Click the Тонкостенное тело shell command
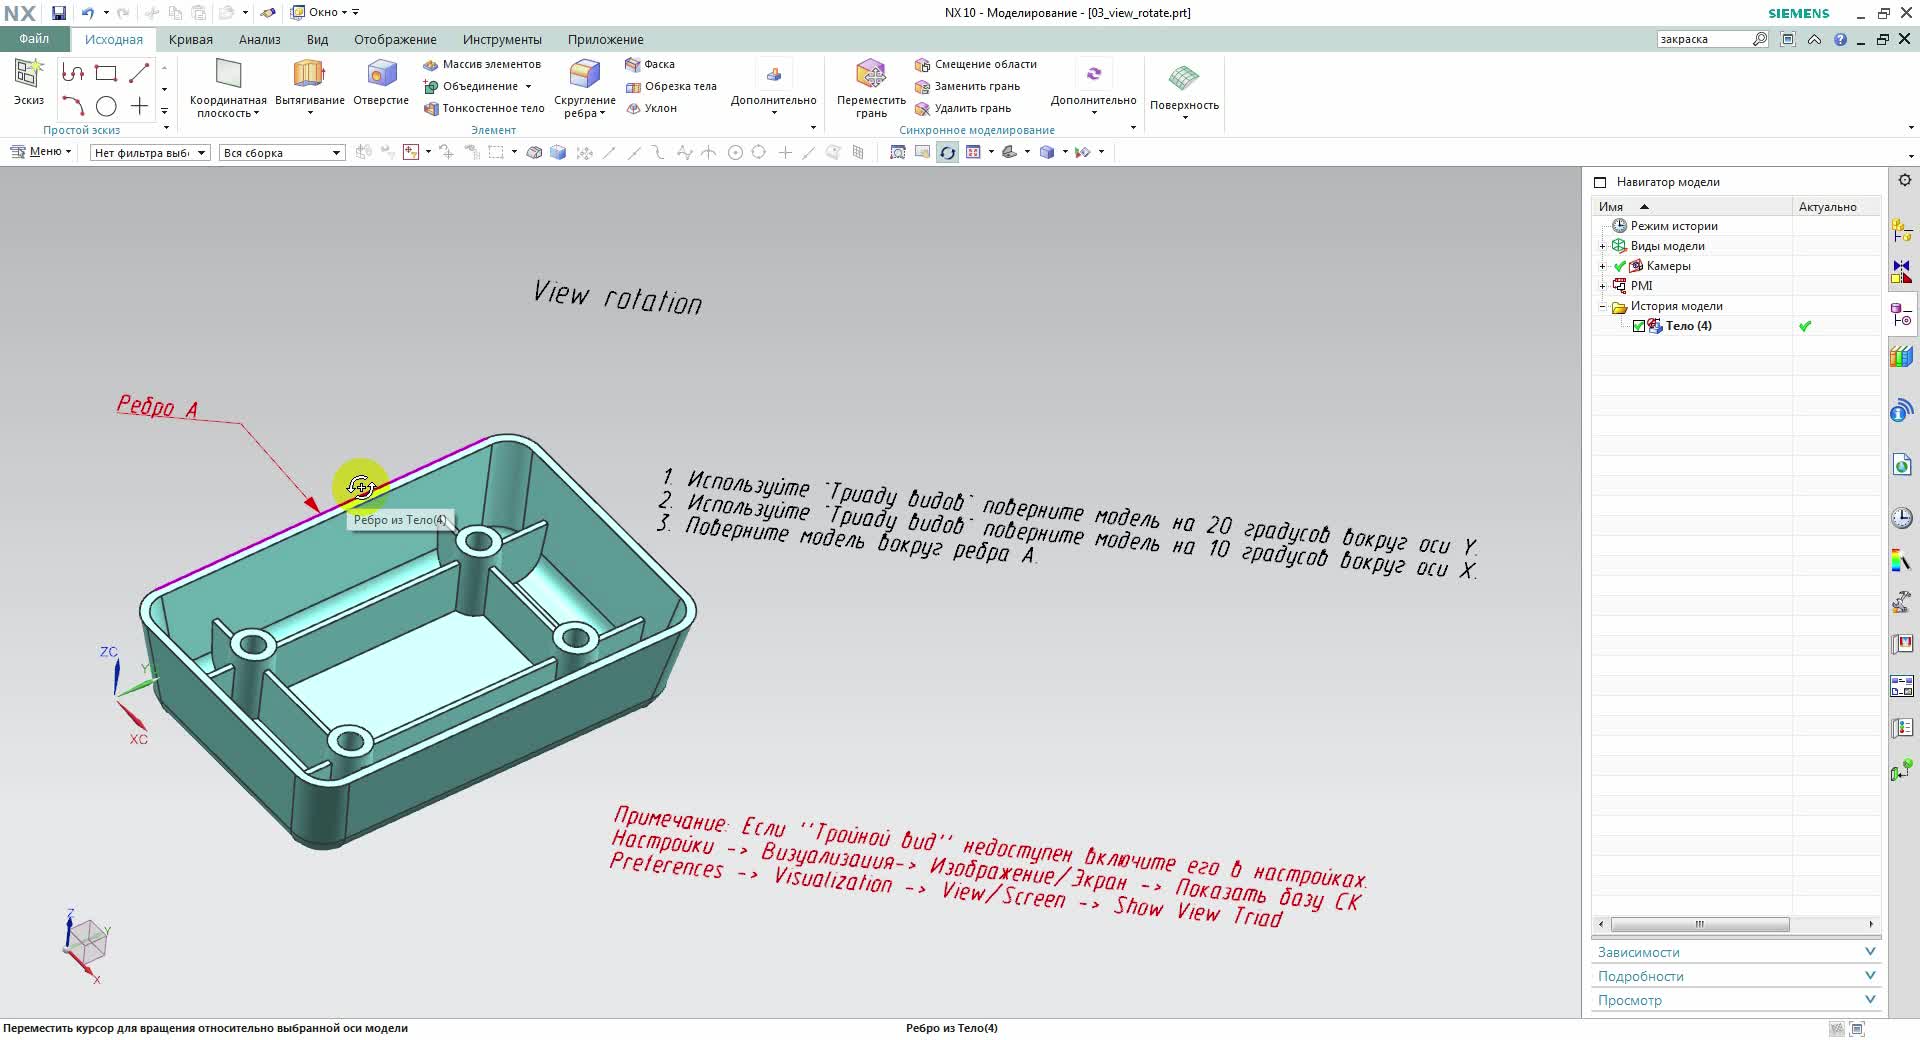1920x1040 pixels. pyautogui.click(x=484, y=108)
